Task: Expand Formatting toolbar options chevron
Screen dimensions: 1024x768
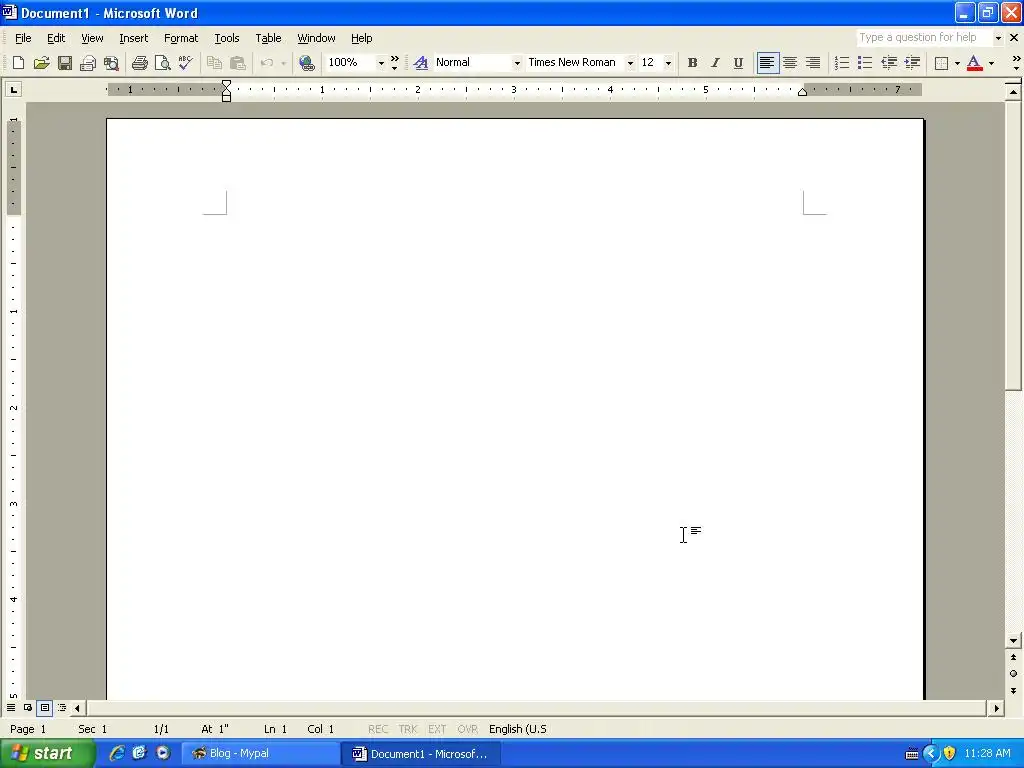Action: (x=1016, y=63)
